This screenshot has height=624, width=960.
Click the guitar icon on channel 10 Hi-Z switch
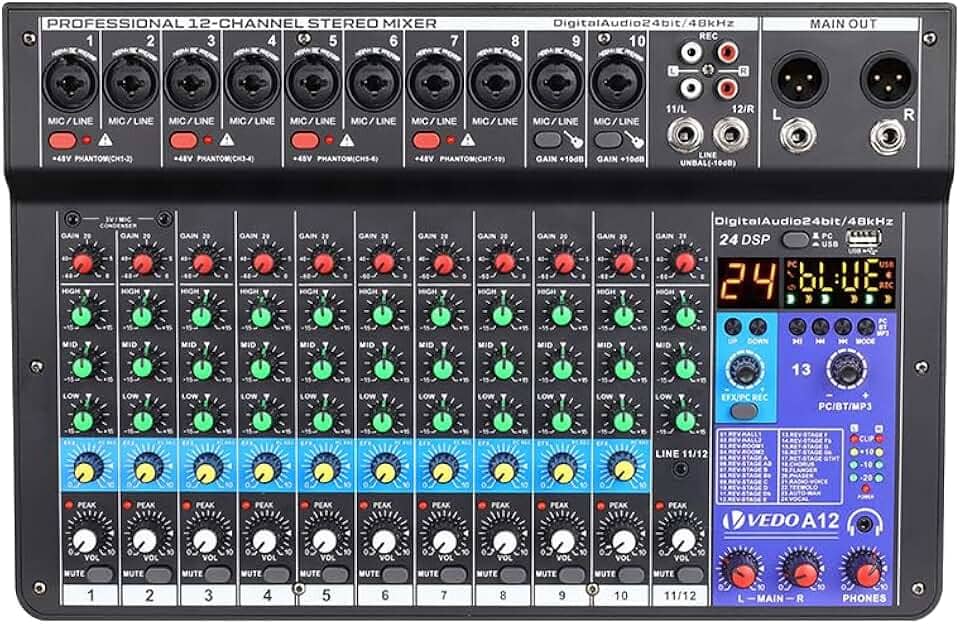637,139
